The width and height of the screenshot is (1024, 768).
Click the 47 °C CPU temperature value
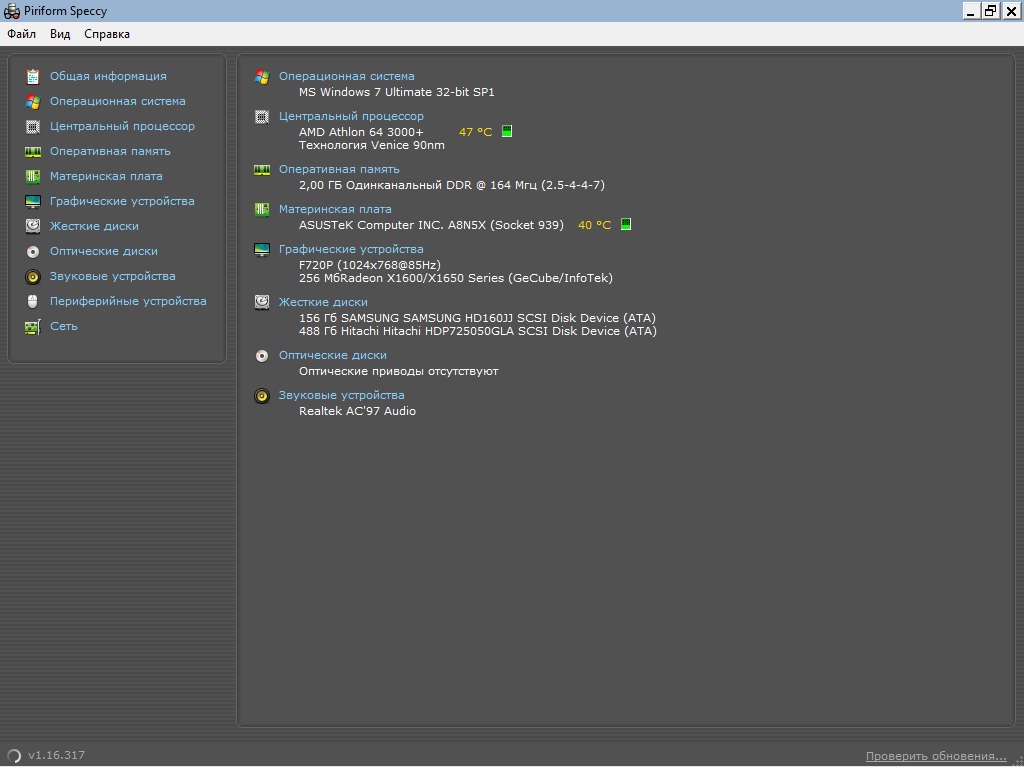coord(475,132)
